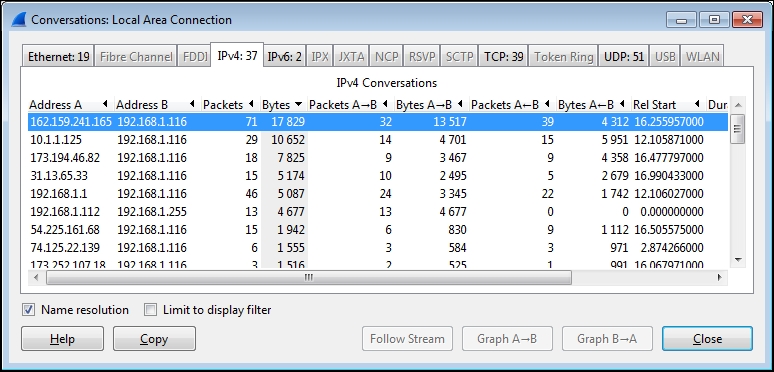
Task: Switch to the UDP: 51 tab
Action: click(624, 57)
